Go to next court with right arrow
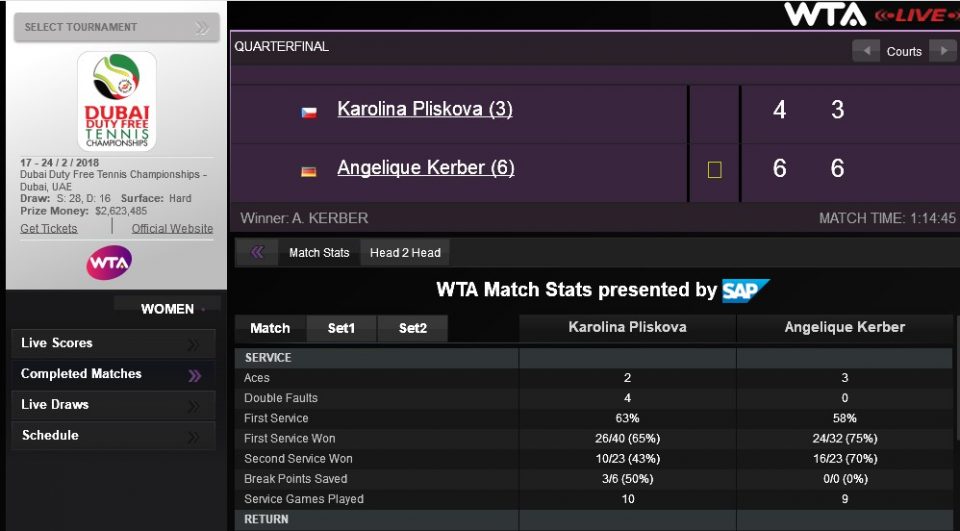This screenshot has width=960, height=531. pos(942,51)
